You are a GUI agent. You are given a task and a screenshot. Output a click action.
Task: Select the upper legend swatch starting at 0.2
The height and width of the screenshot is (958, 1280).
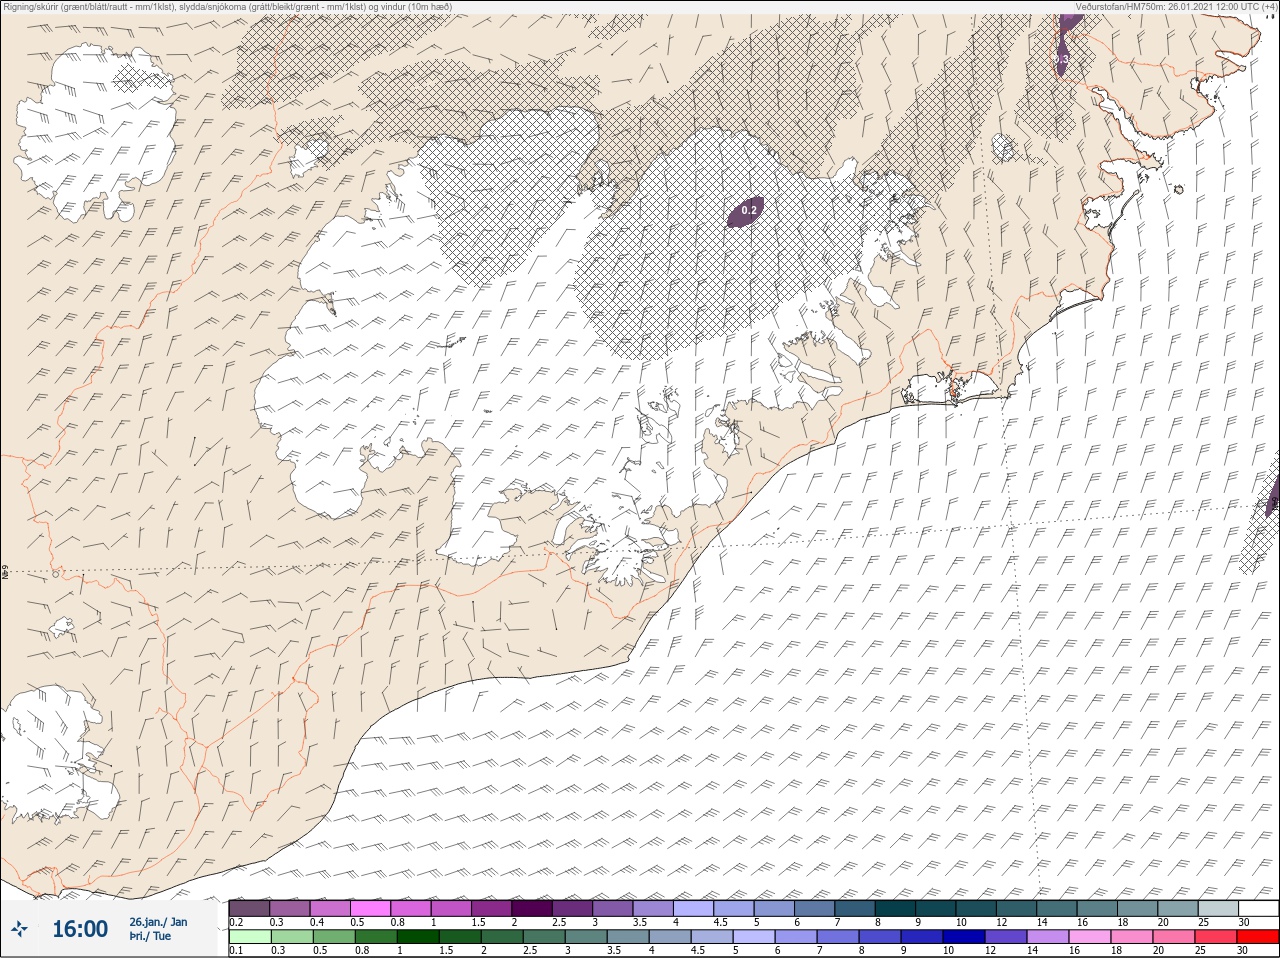point(249,908)
